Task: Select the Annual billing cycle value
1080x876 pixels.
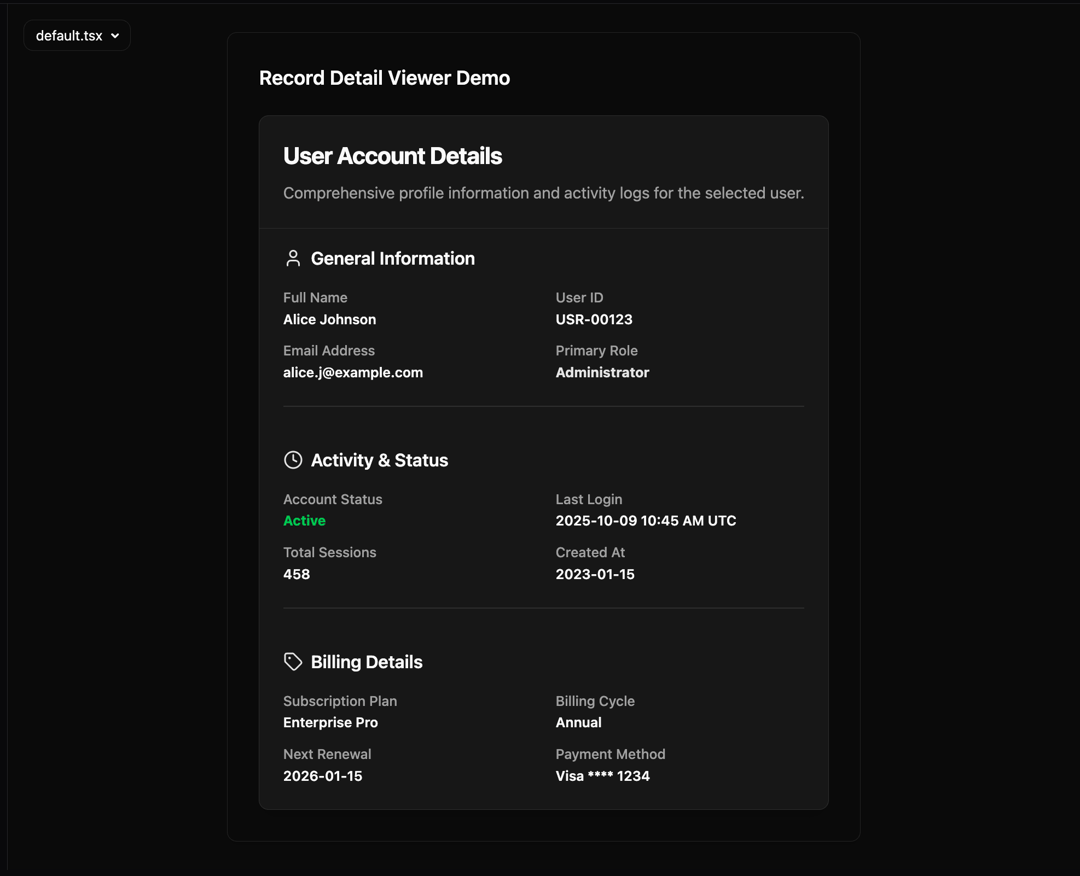Action: [x=579, y=722]
